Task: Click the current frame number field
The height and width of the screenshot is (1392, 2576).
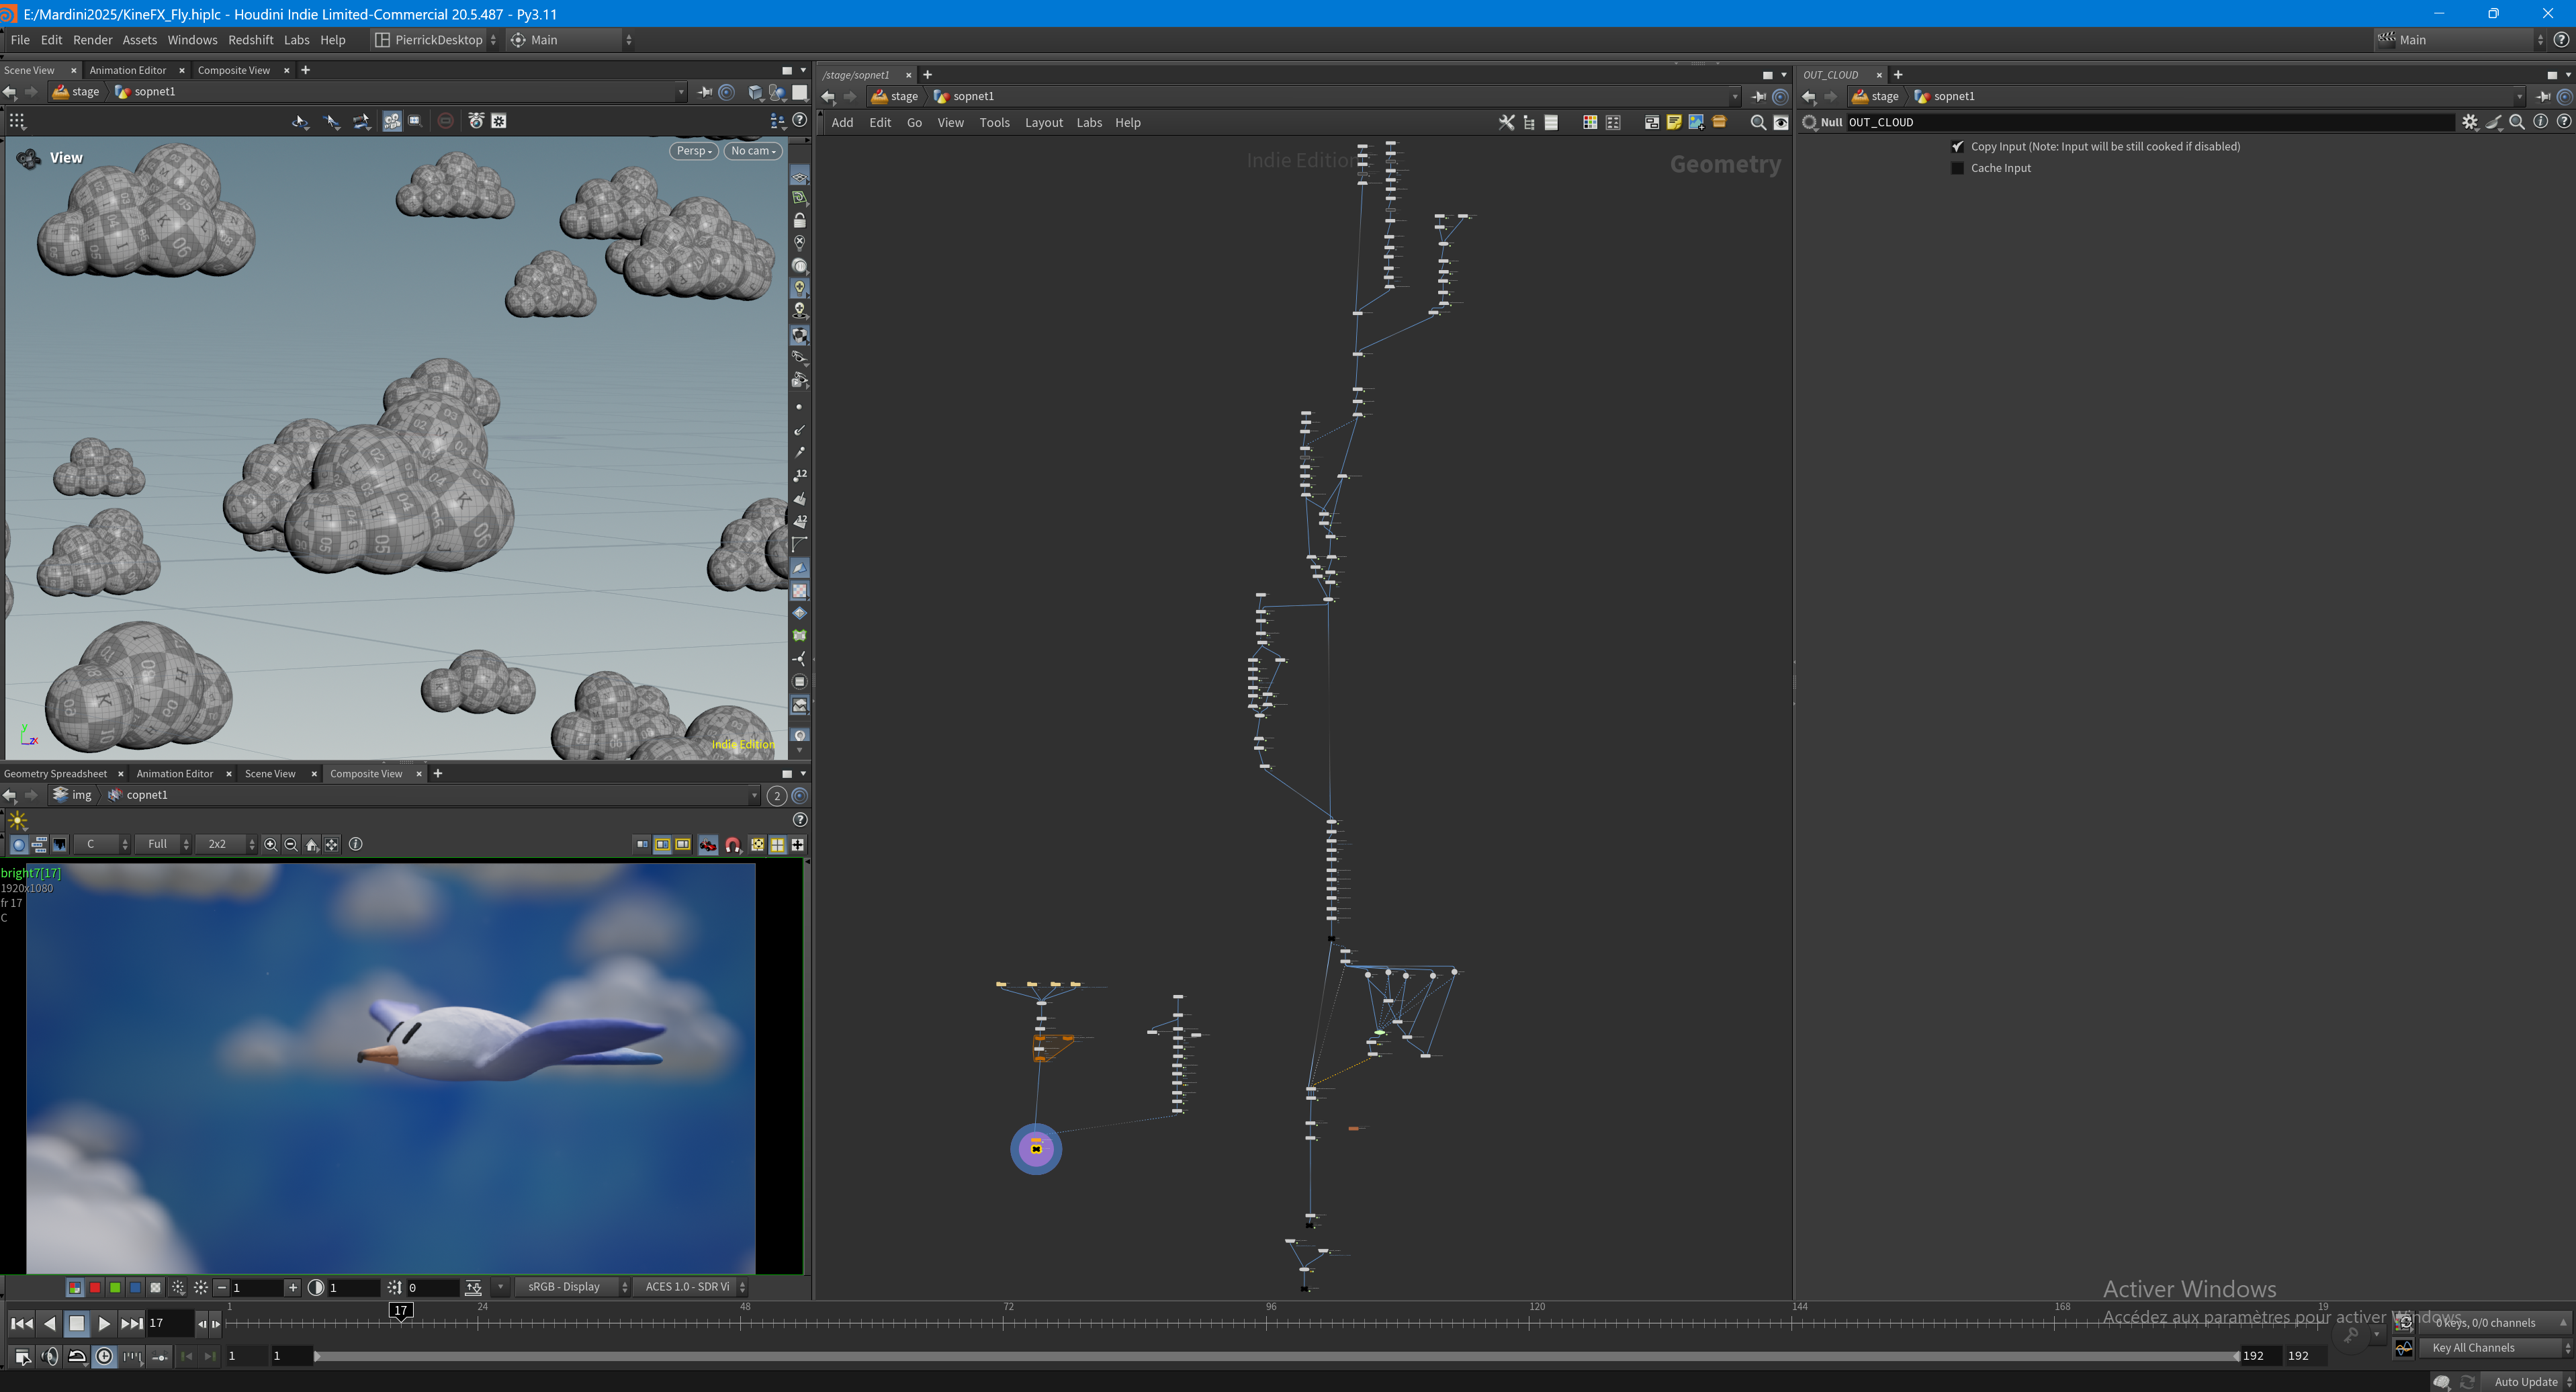Action: 170,1323
